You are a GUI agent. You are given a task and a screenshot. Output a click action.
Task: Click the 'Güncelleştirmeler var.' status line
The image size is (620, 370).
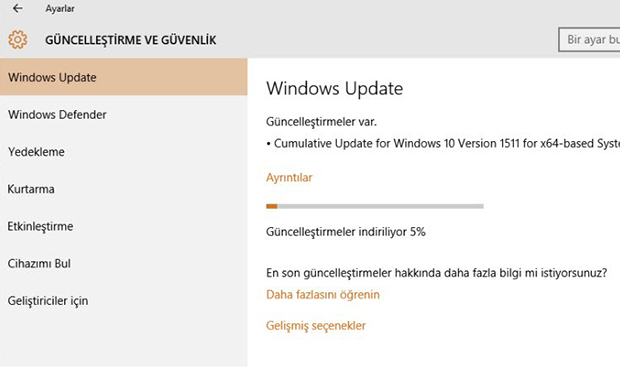click(x=321, y=122)
